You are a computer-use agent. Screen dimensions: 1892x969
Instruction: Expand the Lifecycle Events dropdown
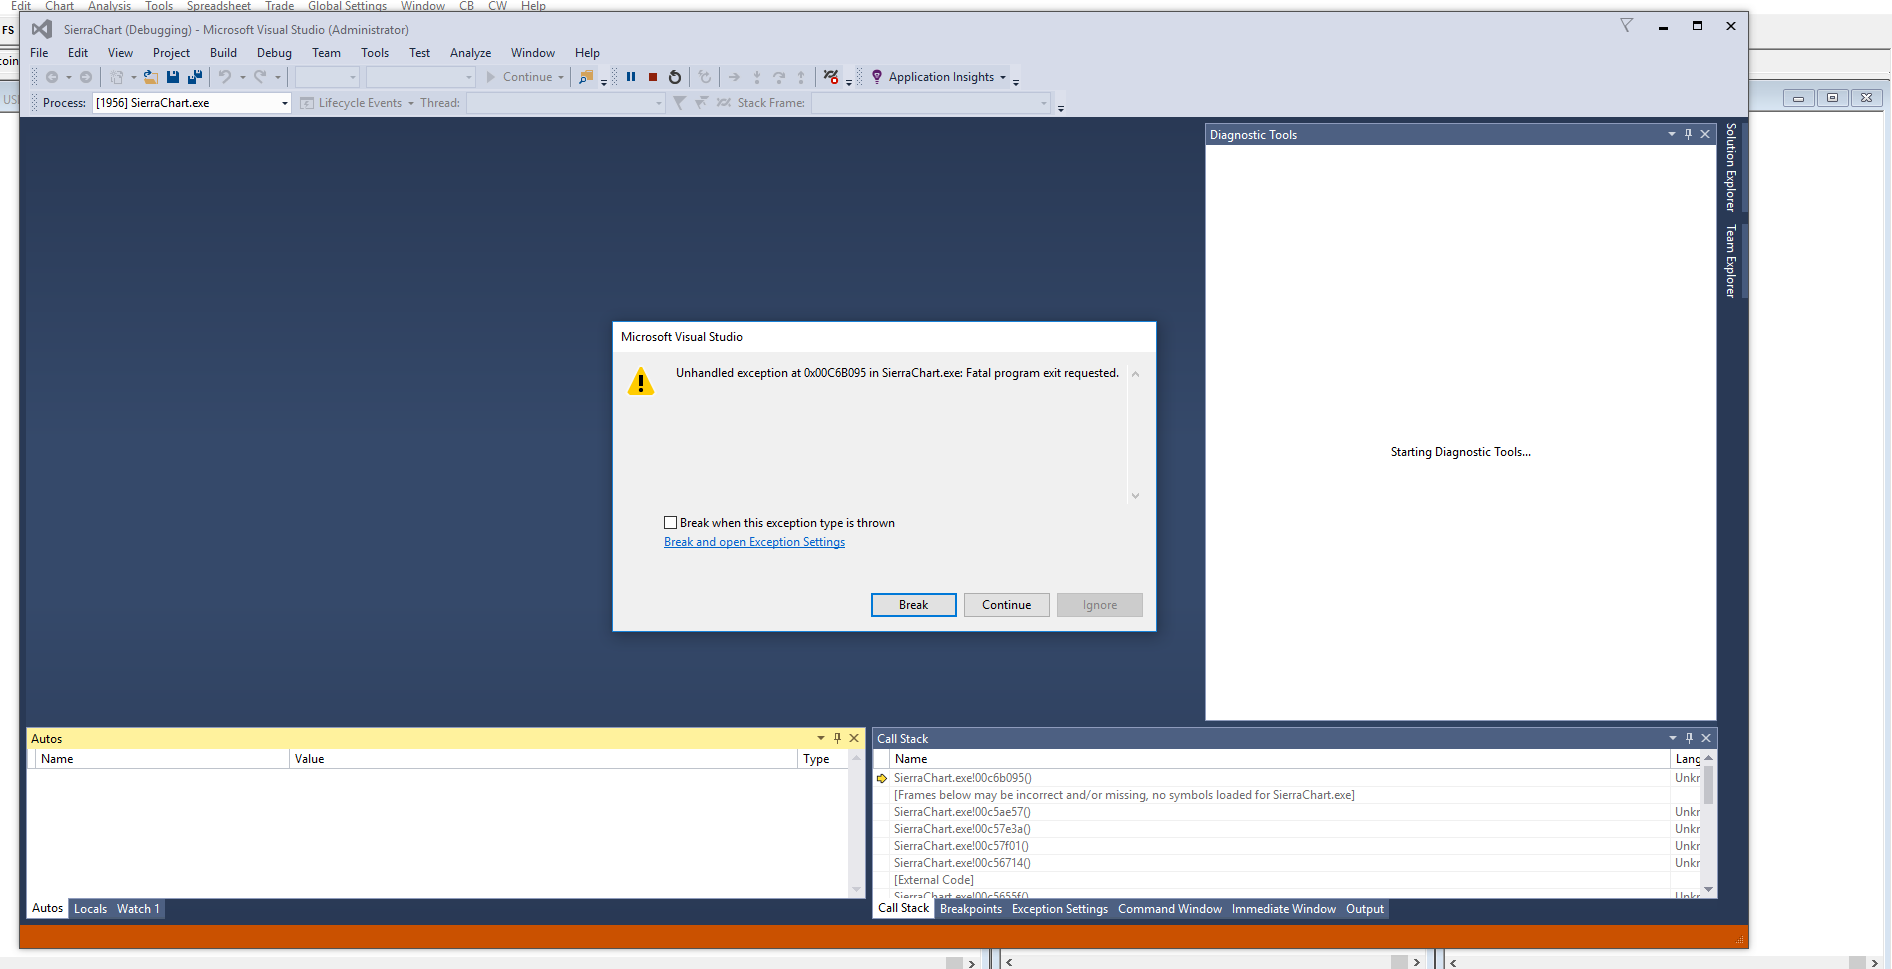(x=411, y=103)
